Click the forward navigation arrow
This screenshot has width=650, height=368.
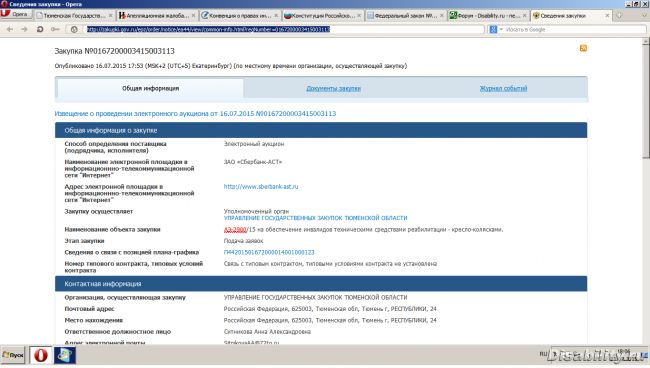tap(24, 29)
